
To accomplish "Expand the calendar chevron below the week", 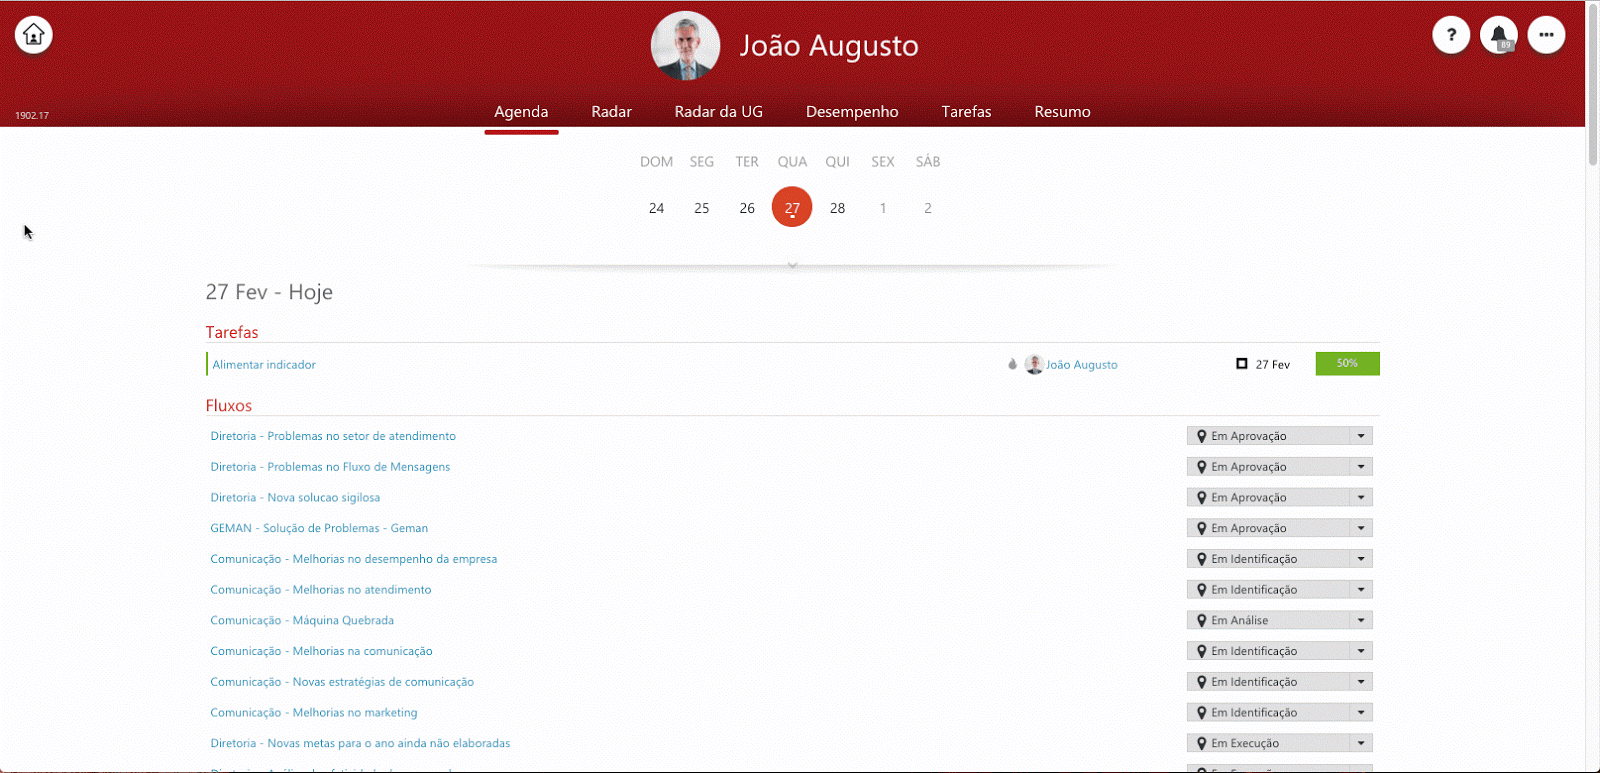I will point(792,265).
